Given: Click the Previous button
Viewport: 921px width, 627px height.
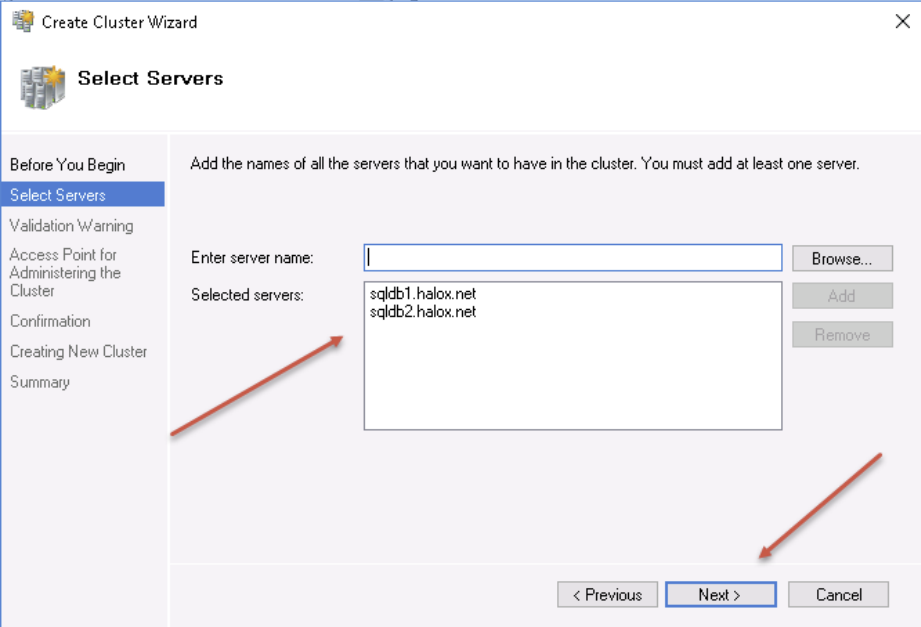Looking at the screenshot, I should (607, 595).
